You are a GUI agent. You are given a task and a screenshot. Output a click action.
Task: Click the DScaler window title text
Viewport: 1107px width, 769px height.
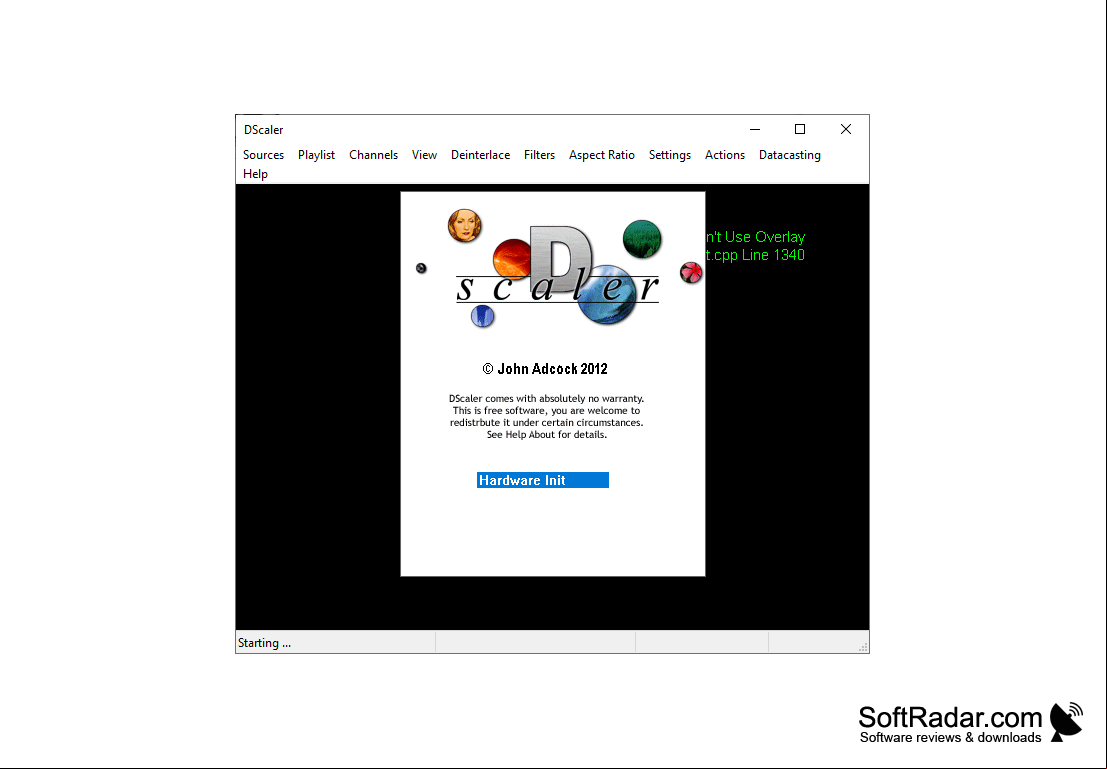click(263, 130)
